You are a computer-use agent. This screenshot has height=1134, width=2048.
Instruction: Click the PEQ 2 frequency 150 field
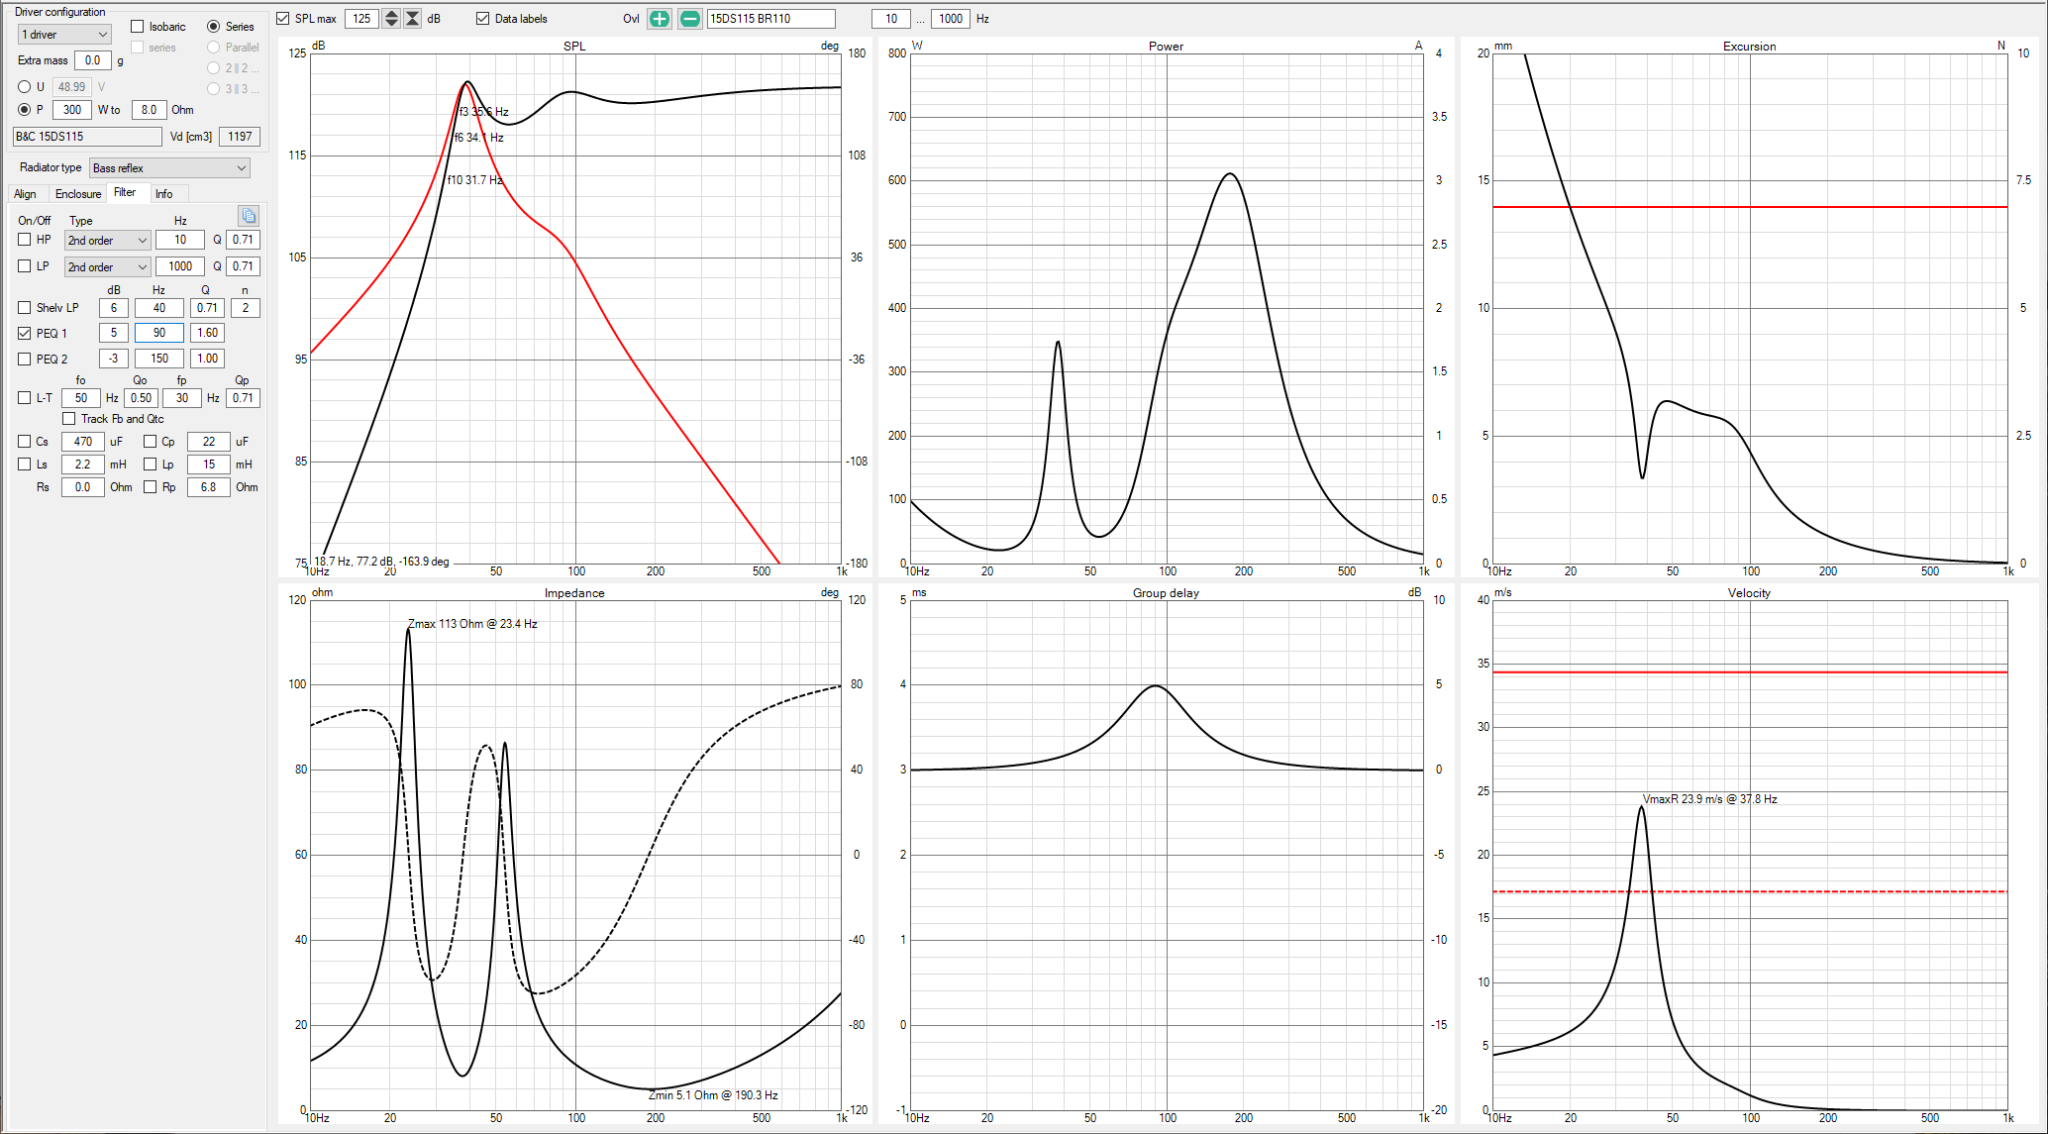pos(159,358)
